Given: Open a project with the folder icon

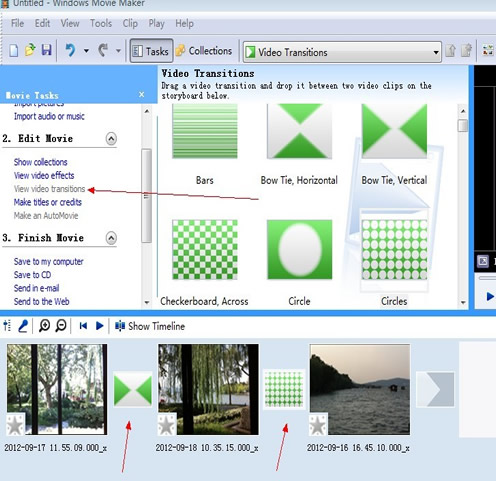Looking at the screenshot, I should click(30, 50).
